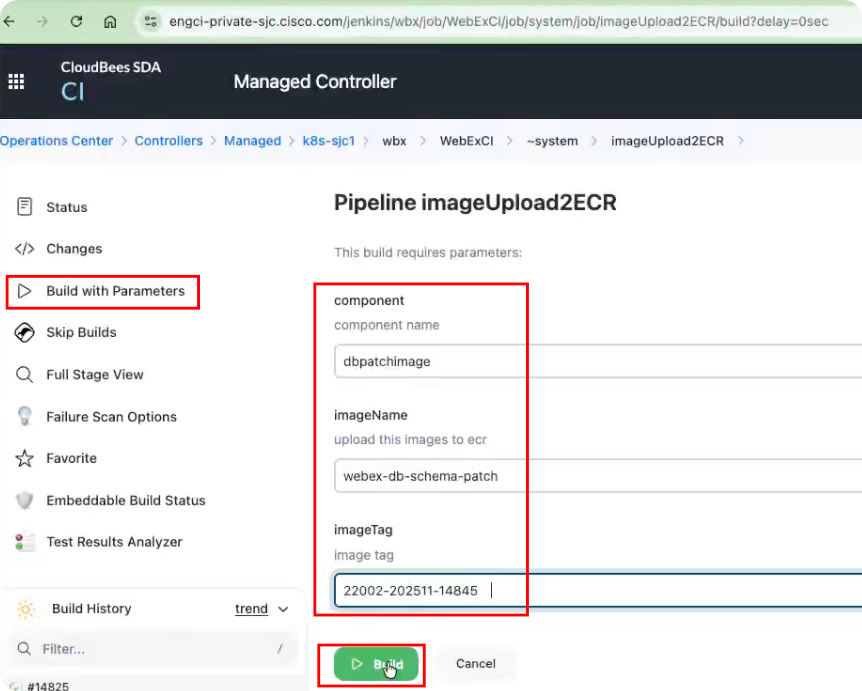Image resolution: width=862 pixels, height=691 pixels.
Task: Open Test Results Analyzer
Action: click(114, 542)
